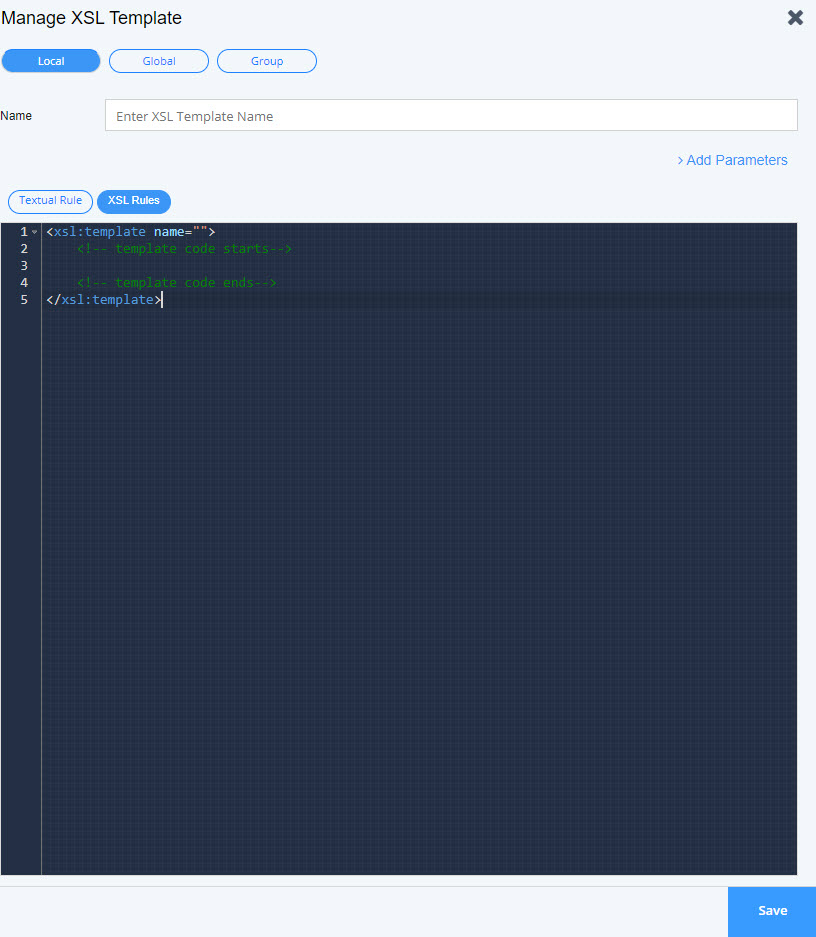The width and height of the screenshot is (816, 937).
Task: Expand the Add Parameters section
Action: [x=732, y=160]
